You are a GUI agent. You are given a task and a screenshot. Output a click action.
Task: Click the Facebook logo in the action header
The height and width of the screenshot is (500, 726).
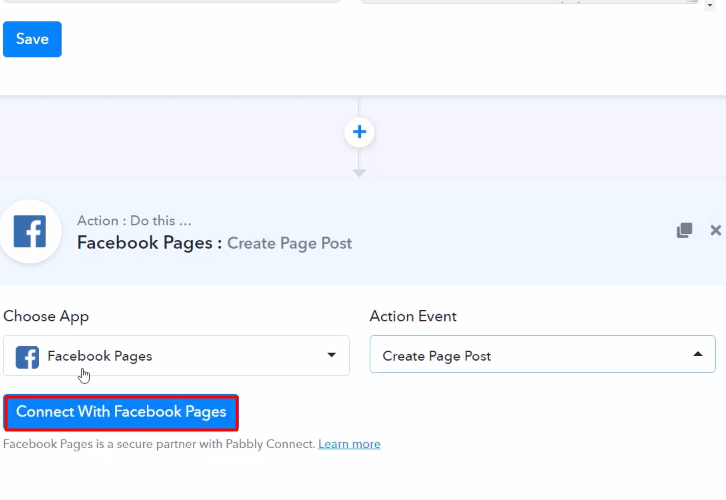point(30,231)
